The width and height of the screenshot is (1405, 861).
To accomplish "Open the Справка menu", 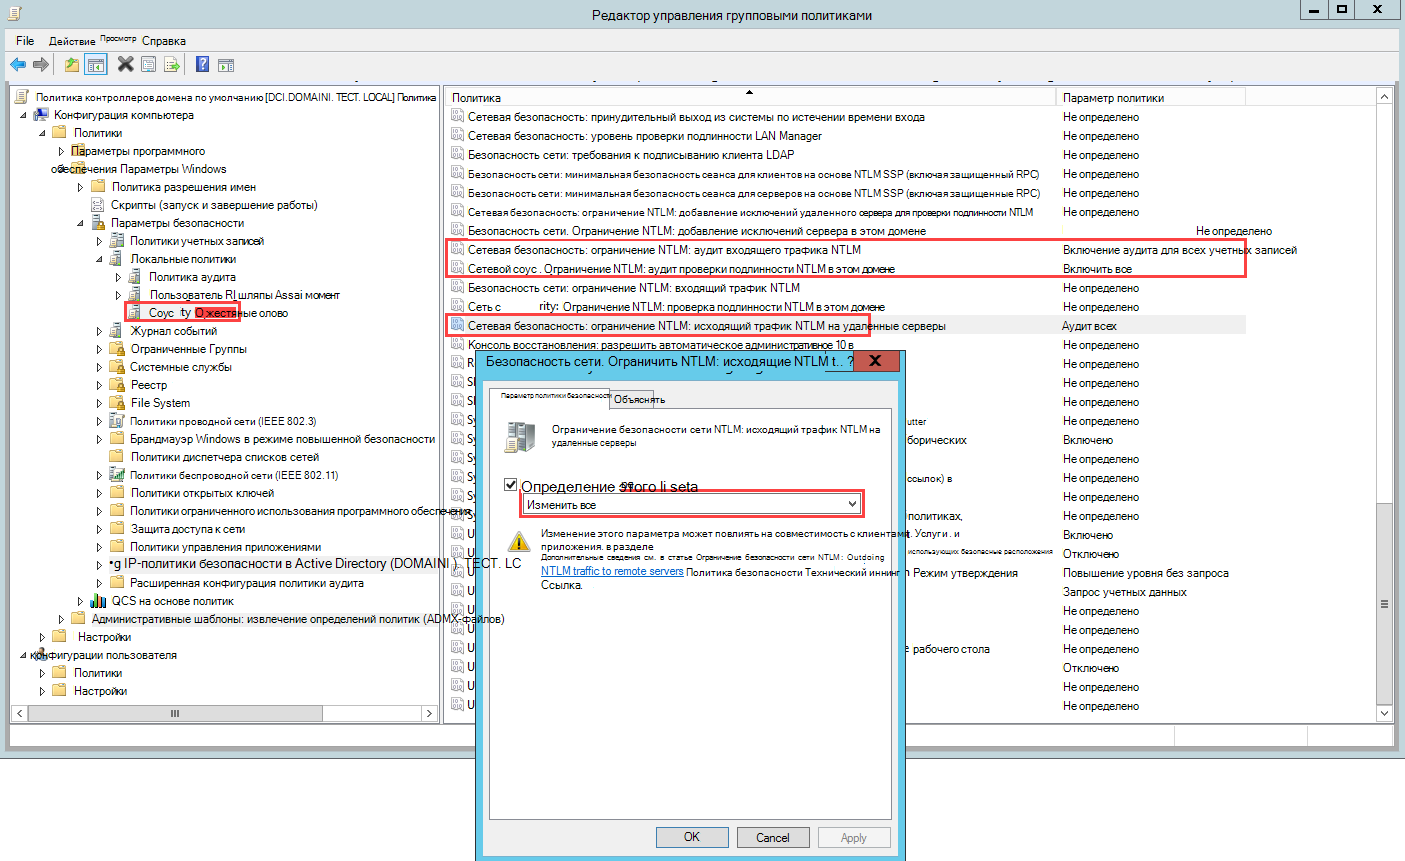I will click(x=164, y=41).
